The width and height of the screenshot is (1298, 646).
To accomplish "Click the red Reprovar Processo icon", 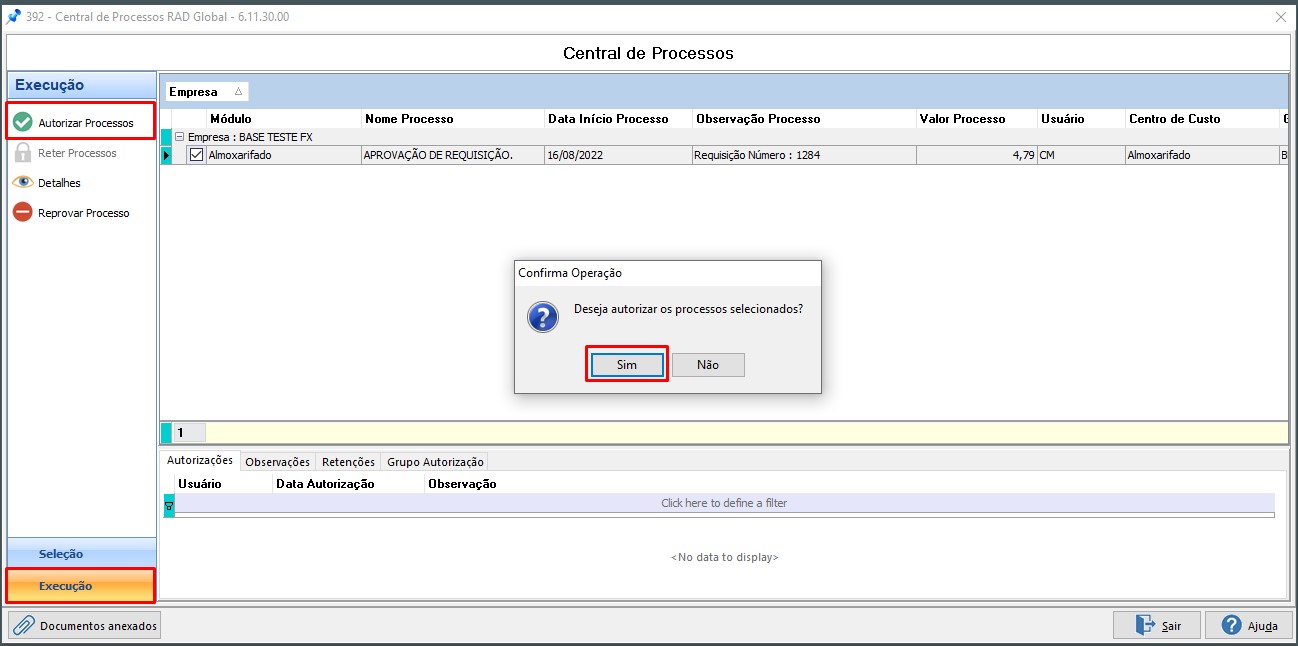I will pos(22,212).
